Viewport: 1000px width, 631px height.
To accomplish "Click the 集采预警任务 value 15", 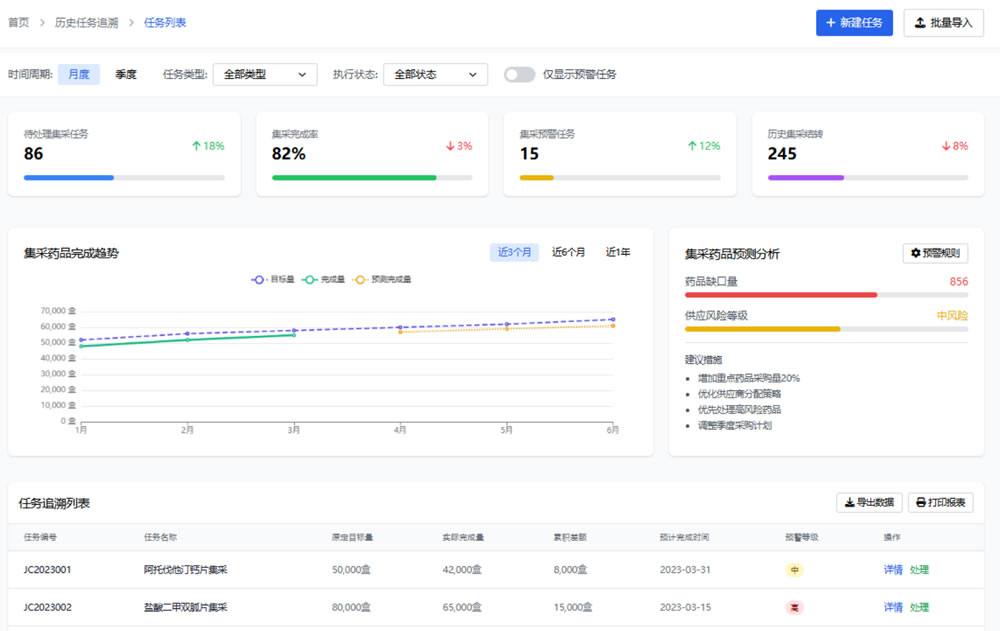I will (529, 154).
